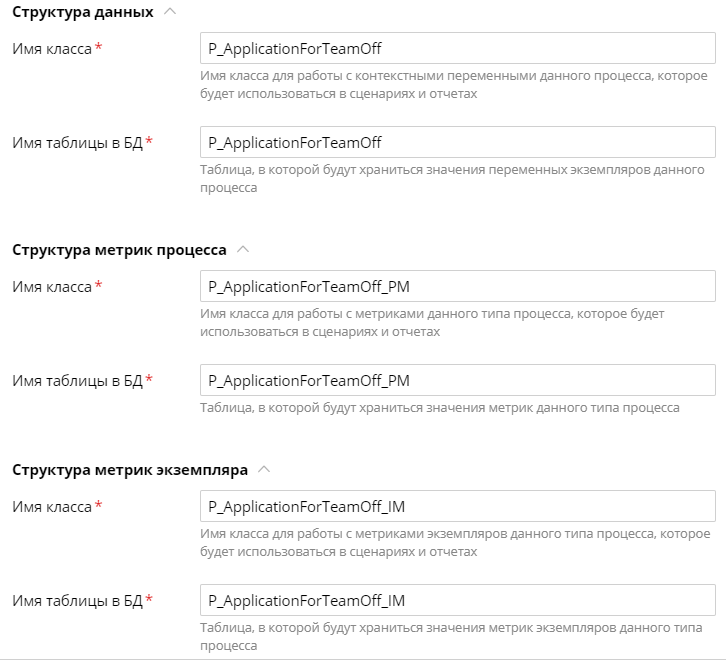The image size is (726, 661).
Task: Click hint text about метрик экземпляров table
Action: (x=451, y=636)
